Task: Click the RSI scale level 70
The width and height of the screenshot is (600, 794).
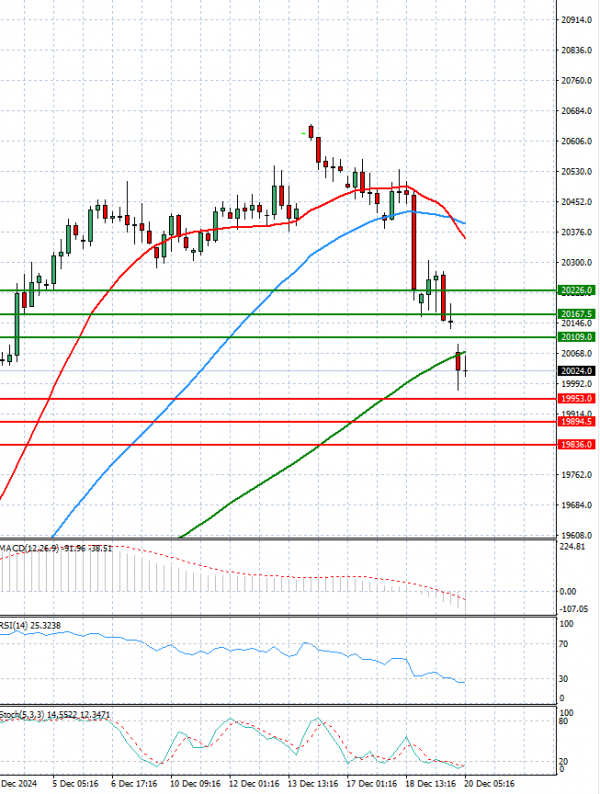Action: [564, 644]
